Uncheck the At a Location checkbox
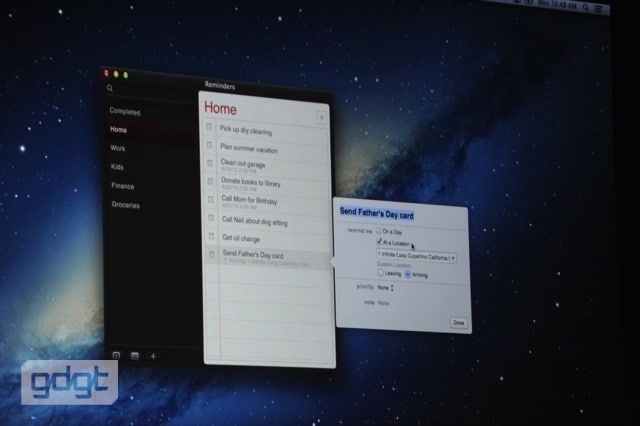This screenshot has height=426, width=640. click(379, 242)
